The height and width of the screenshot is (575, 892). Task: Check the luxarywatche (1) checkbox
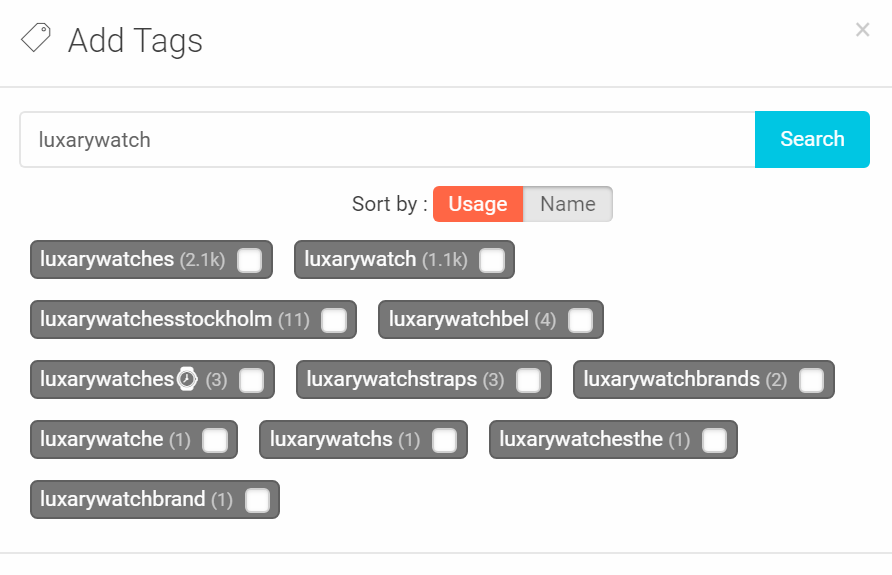[214, 440]
